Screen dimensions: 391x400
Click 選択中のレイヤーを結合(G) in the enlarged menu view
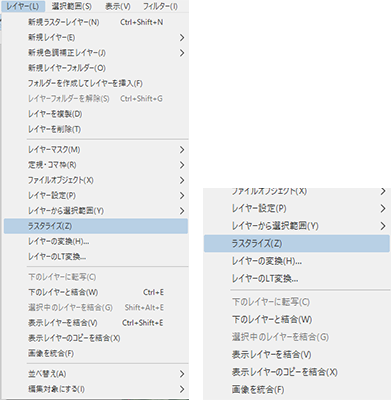click(297, 337)
